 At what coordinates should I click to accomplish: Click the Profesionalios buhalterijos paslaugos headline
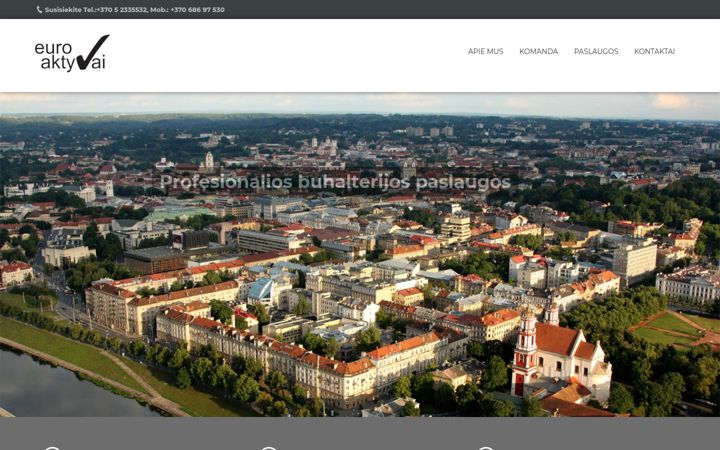(335, 182)
